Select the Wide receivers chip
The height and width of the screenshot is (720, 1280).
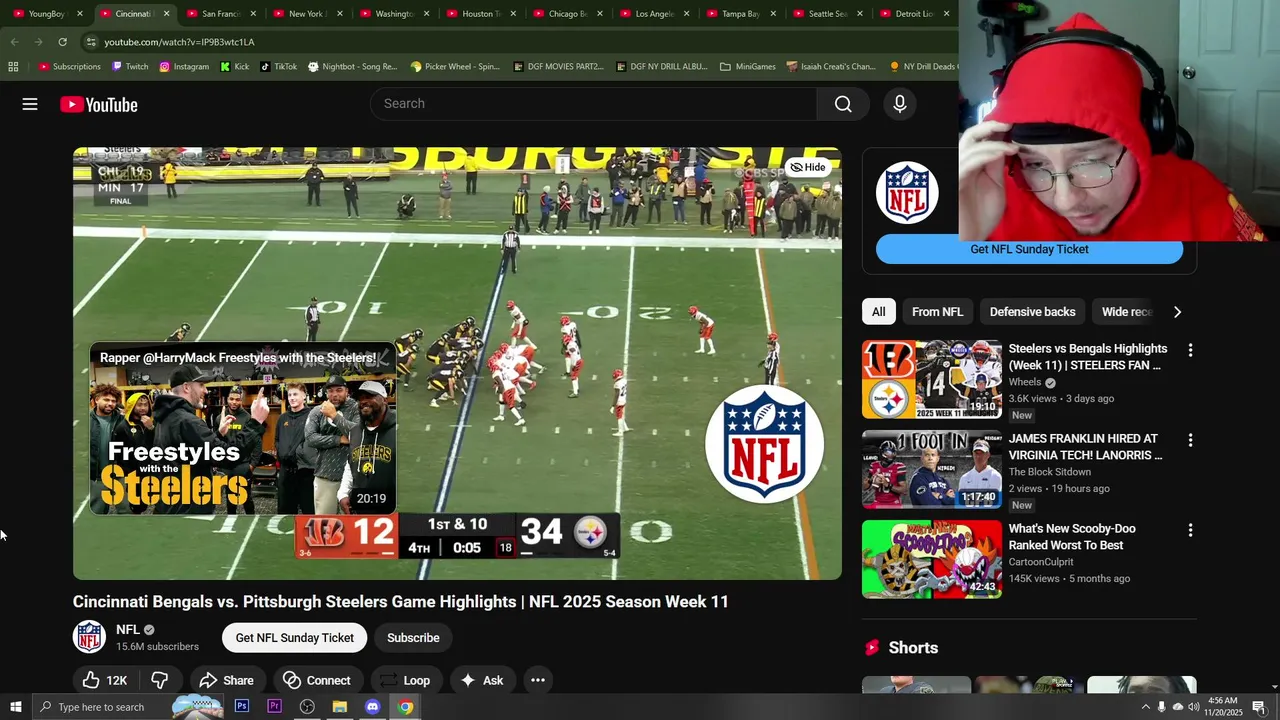[1127, 312]
